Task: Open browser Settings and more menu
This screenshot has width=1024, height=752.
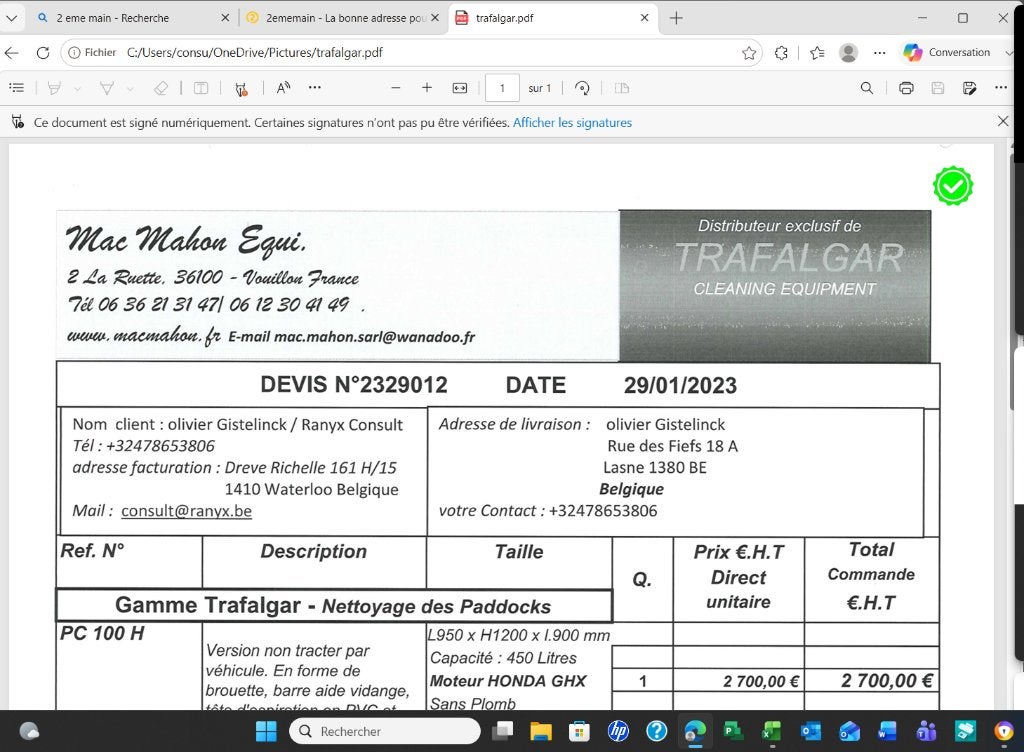Action: (880, 53)
